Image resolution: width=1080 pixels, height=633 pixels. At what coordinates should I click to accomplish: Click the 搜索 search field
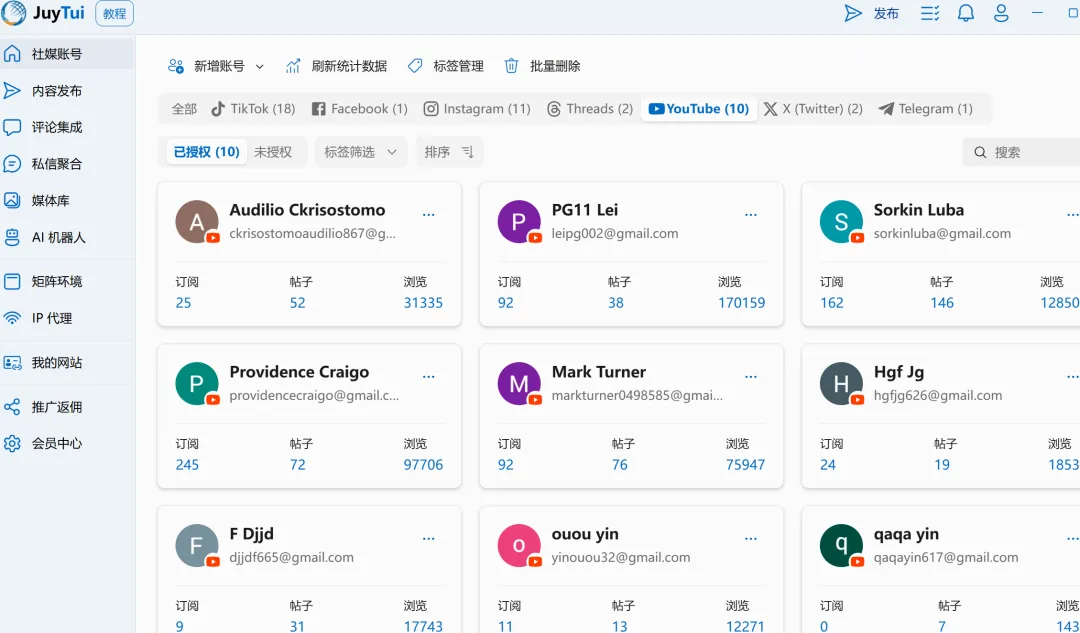pyautogui.click(x=1022, y=152)
